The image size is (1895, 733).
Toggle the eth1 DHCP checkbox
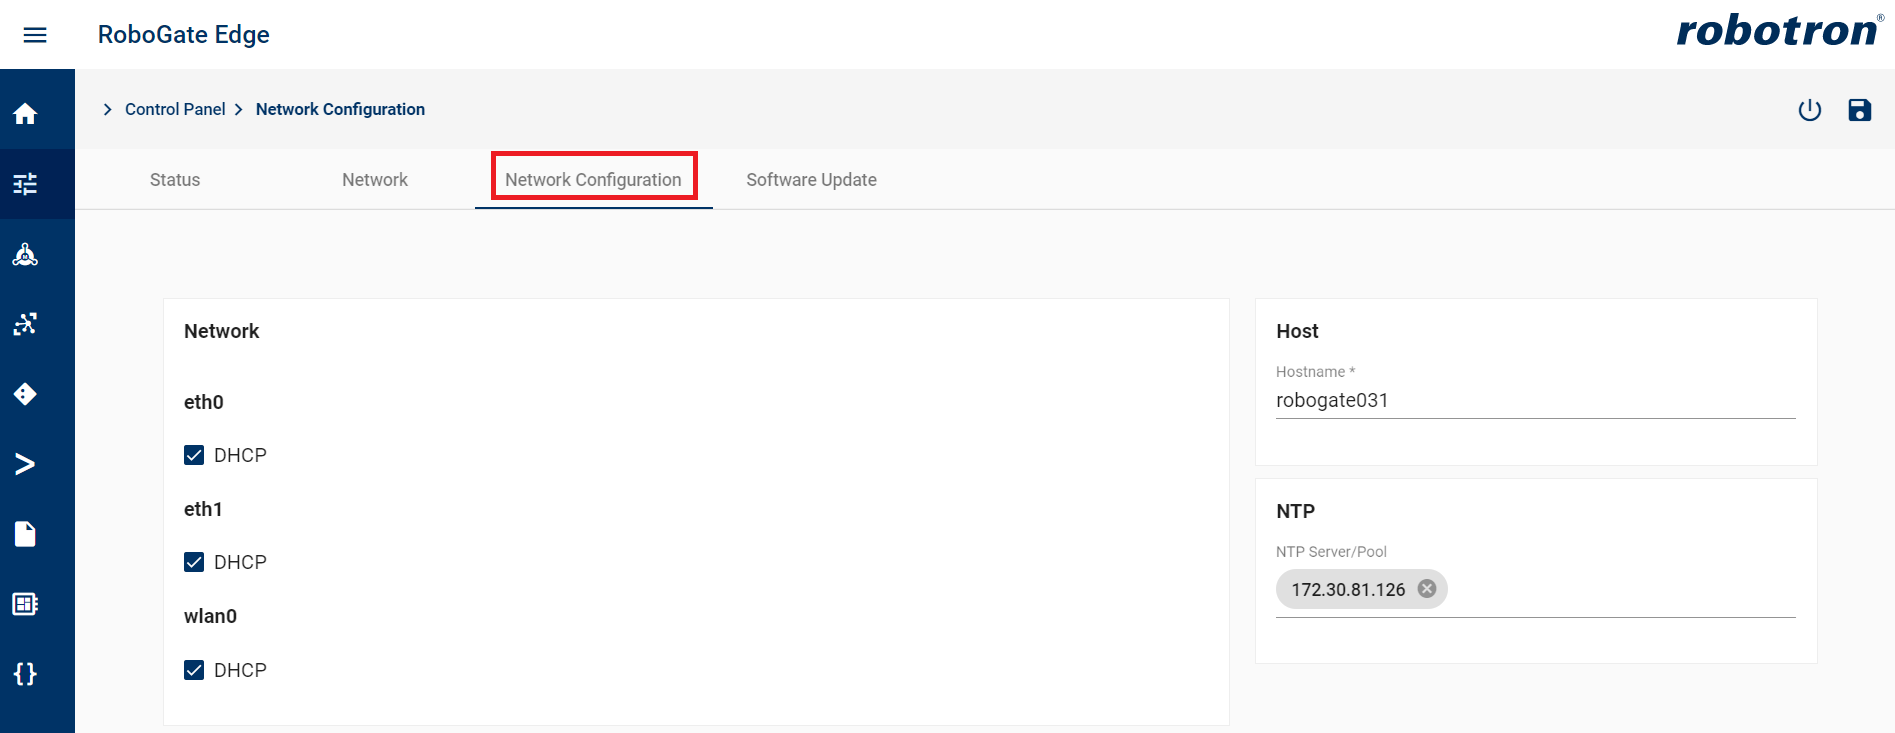[x=194, y=562]
